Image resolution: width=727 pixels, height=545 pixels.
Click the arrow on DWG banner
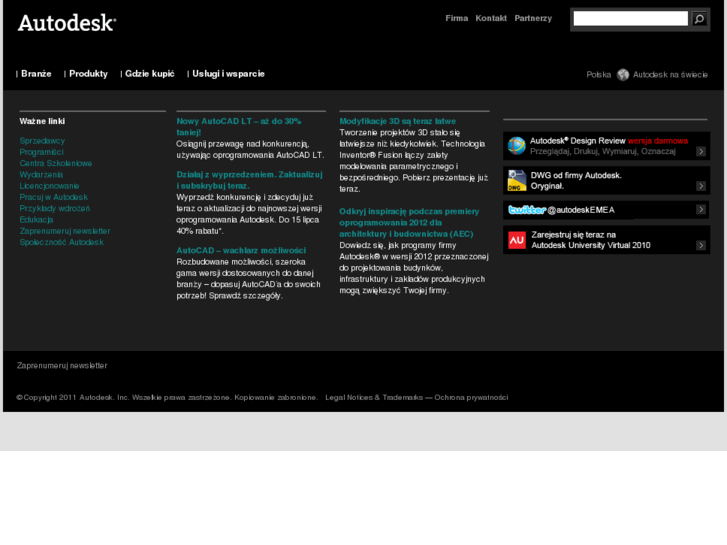click(701, 186)
